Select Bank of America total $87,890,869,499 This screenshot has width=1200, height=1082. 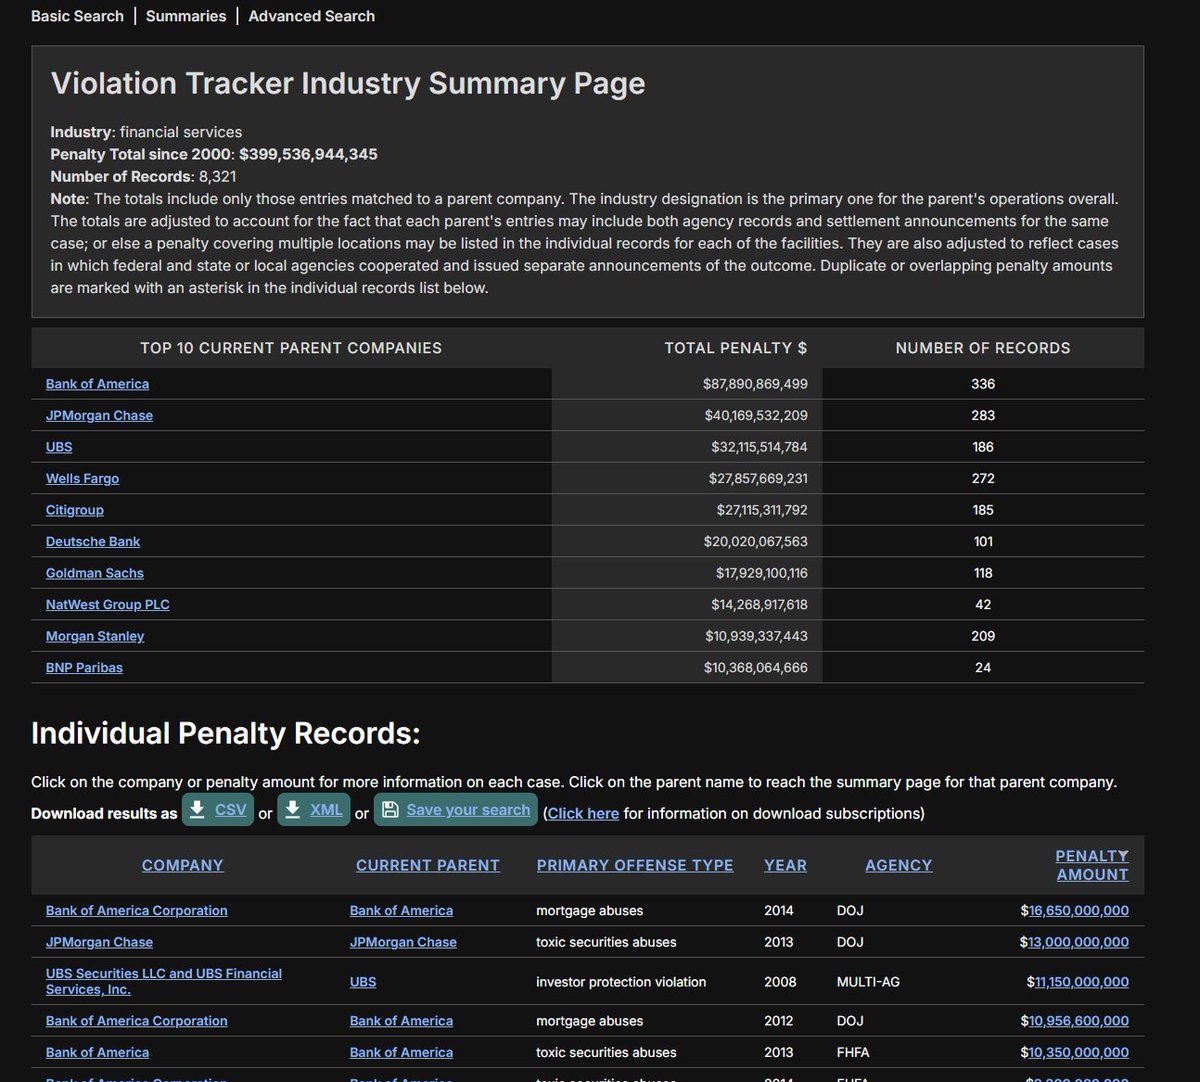pyautogui.click(x=755, y=384)
